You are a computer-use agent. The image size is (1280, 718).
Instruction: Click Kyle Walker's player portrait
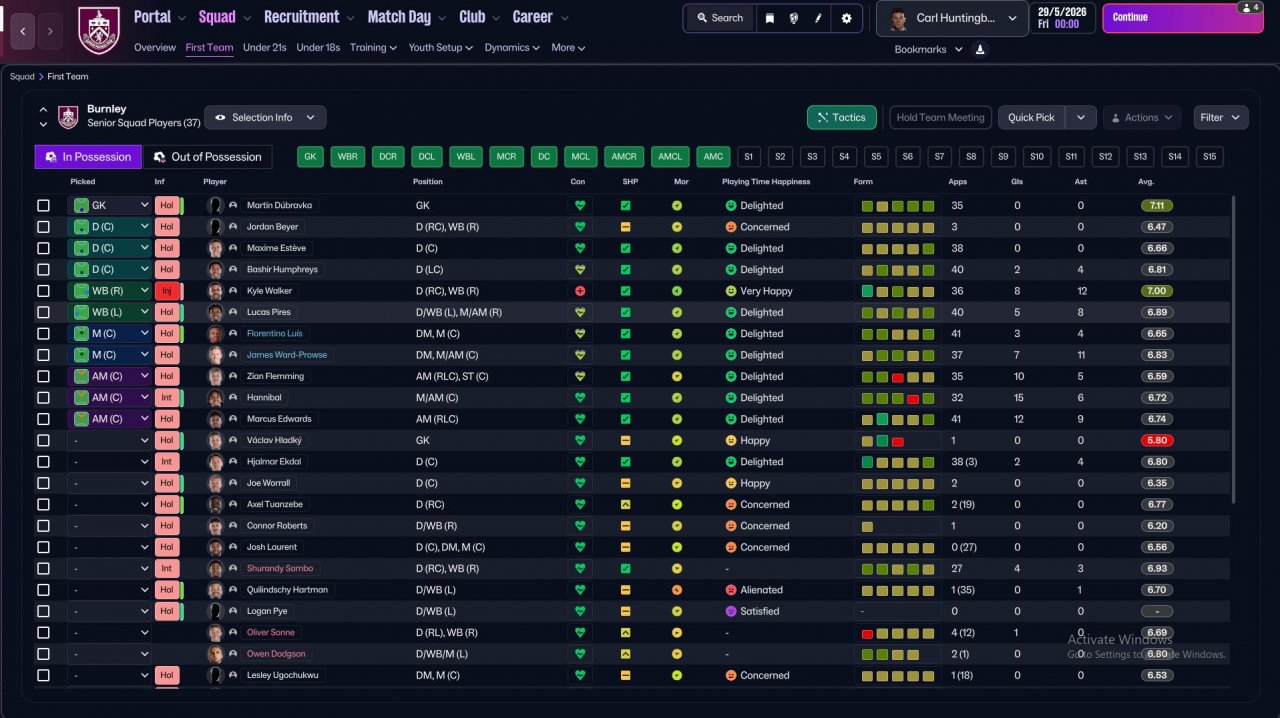pos(214,291)
